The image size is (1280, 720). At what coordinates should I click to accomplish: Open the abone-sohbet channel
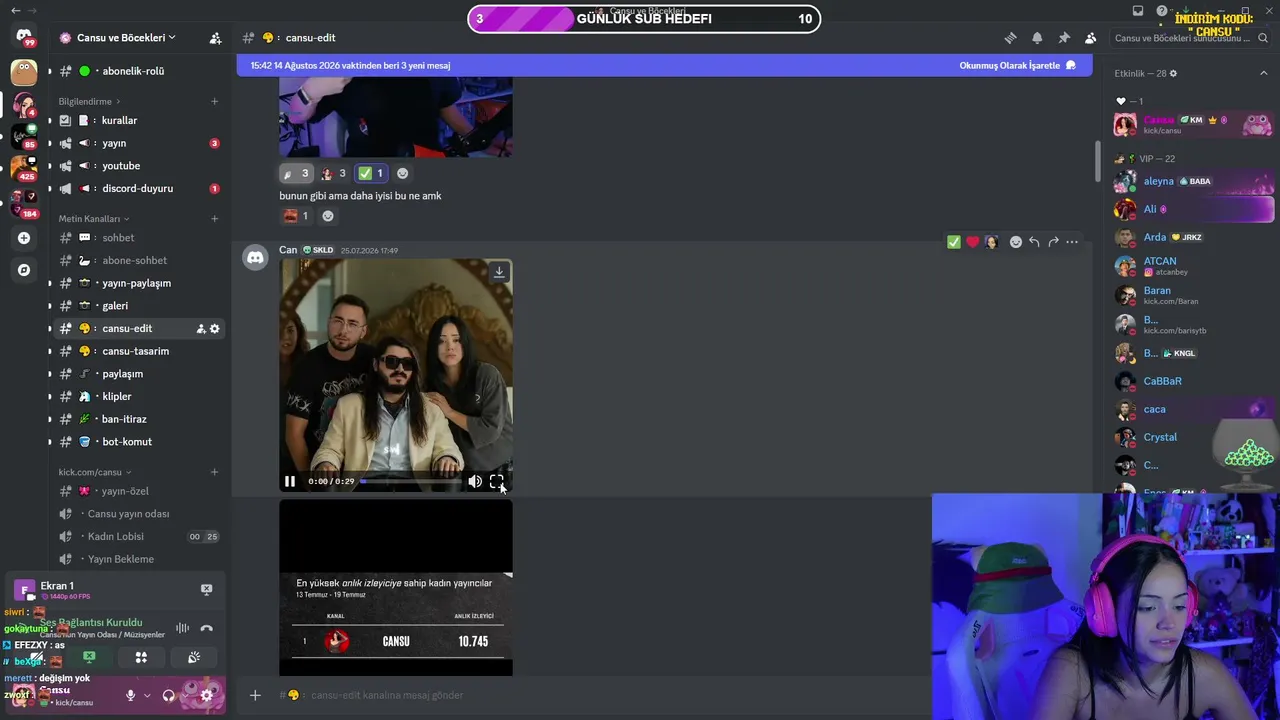pos(138,260)
